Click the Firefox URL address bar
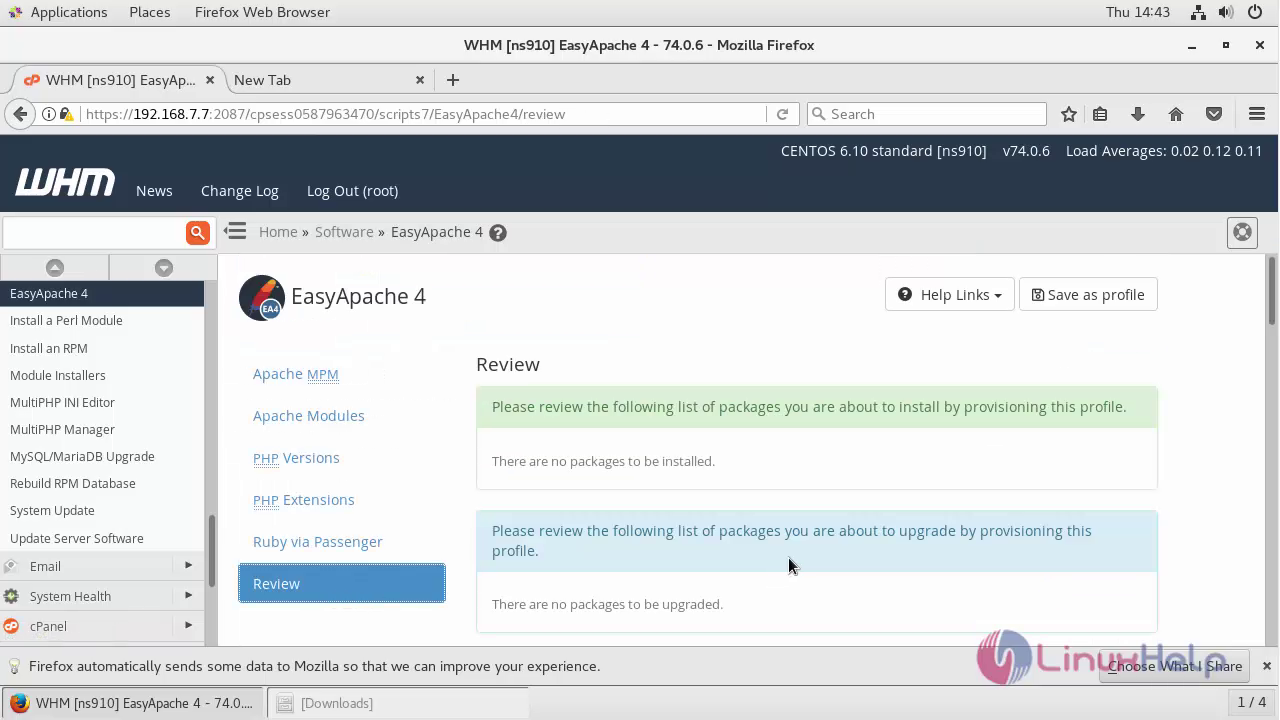 point(420,114)
